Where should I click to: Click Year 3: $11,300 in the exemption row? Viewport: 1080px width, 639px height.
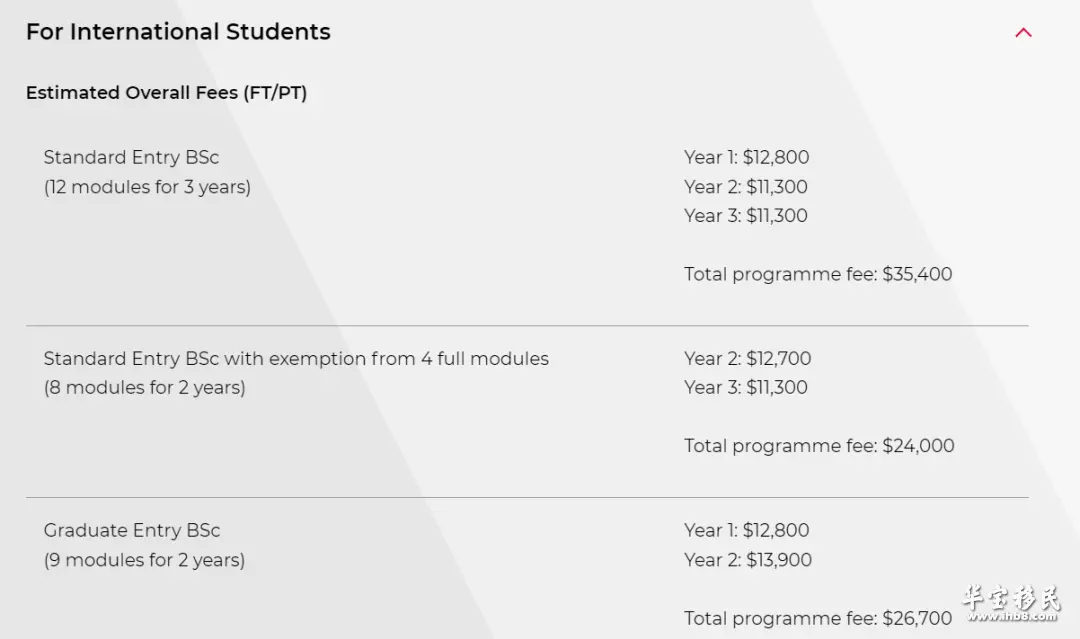[x=746, y=387]
